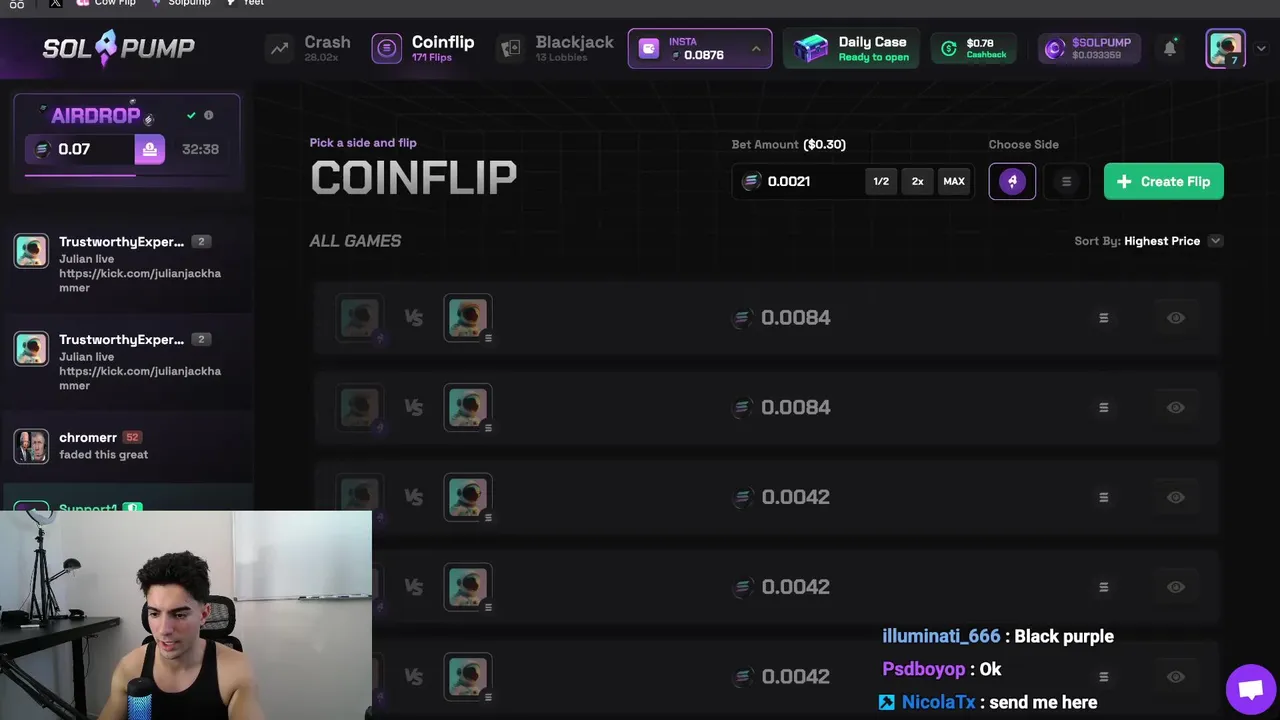Switch to the Crash game tab

309,48
